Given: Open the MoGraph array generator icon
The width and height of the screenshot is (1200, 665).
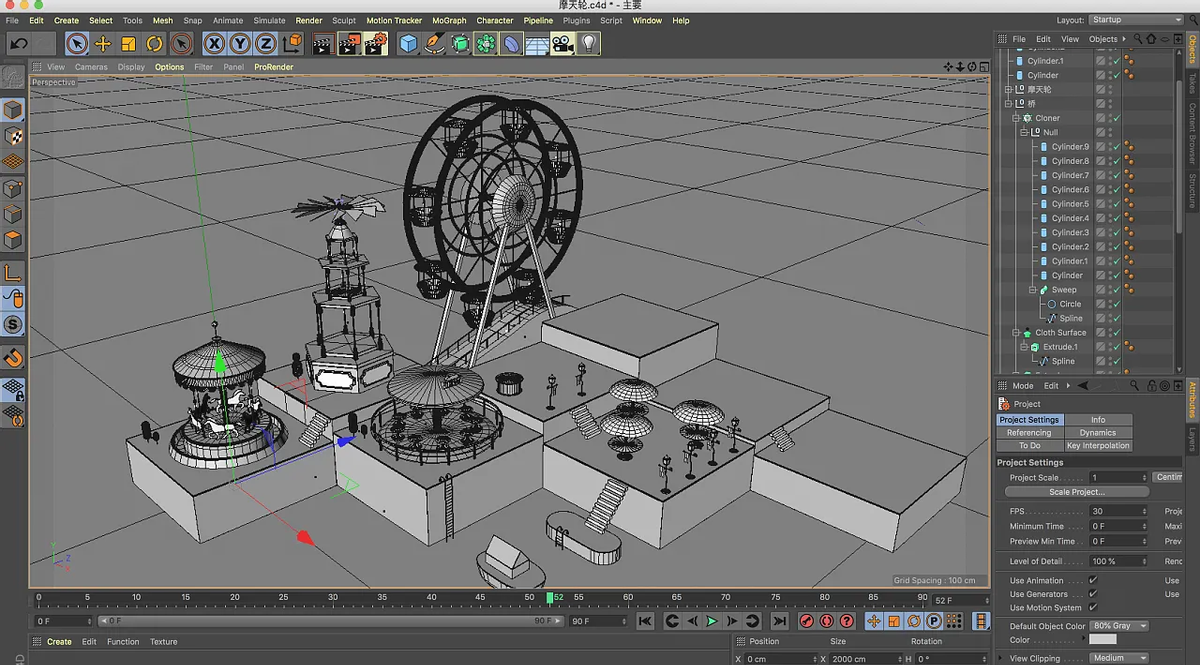Looking at the screenshot, I should (x=486, y=43).
